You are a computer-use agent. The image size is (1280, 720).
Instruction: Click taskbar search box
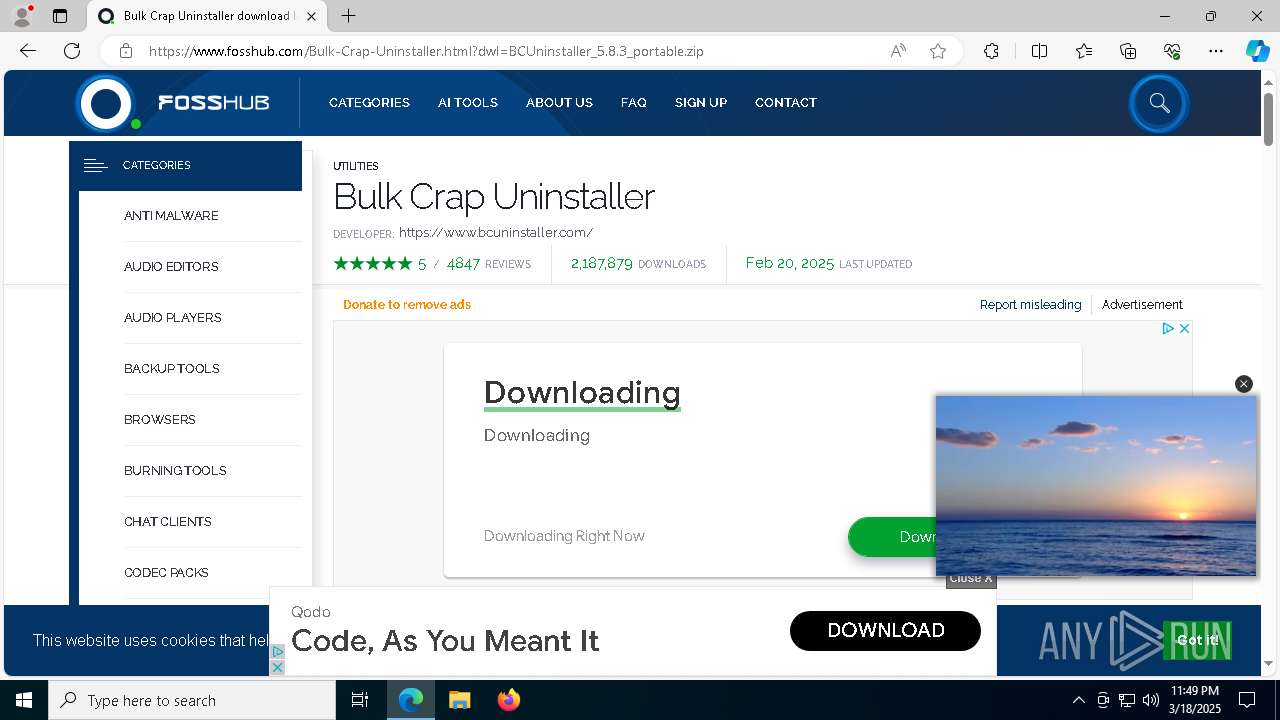point(192,700)
